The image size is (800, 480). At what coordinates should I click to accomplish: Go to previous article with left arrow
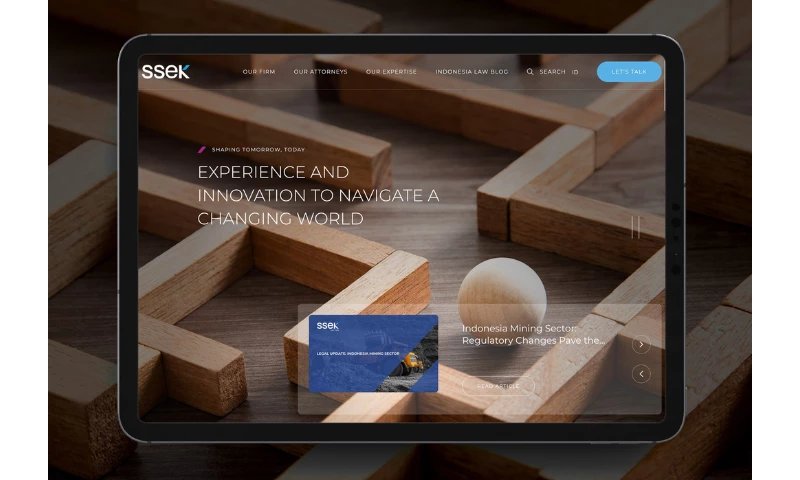point(641,374)
